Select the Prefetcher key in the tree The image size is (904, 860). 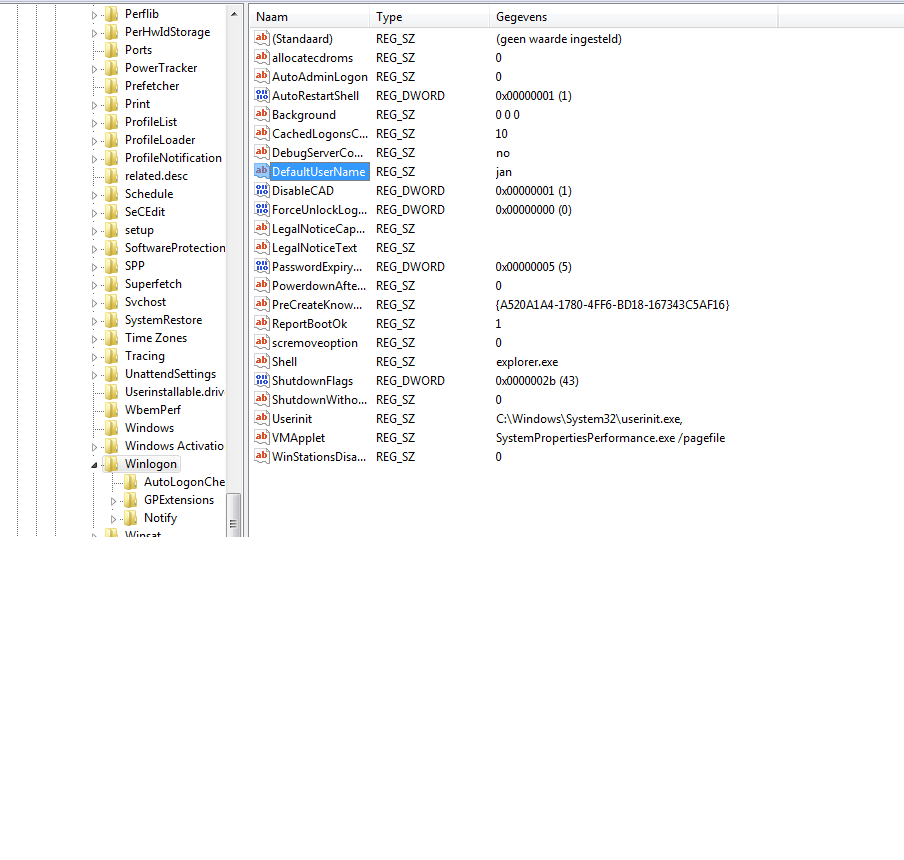152,86
